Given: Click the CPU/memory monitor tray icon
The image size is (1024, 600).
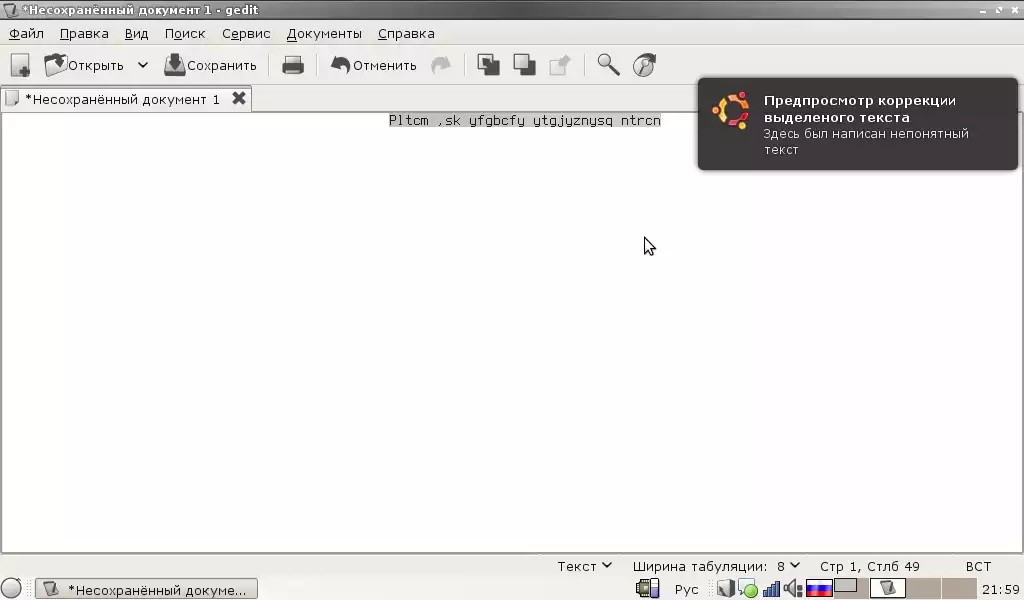Looking at the screenshot, I should (647, 589).
